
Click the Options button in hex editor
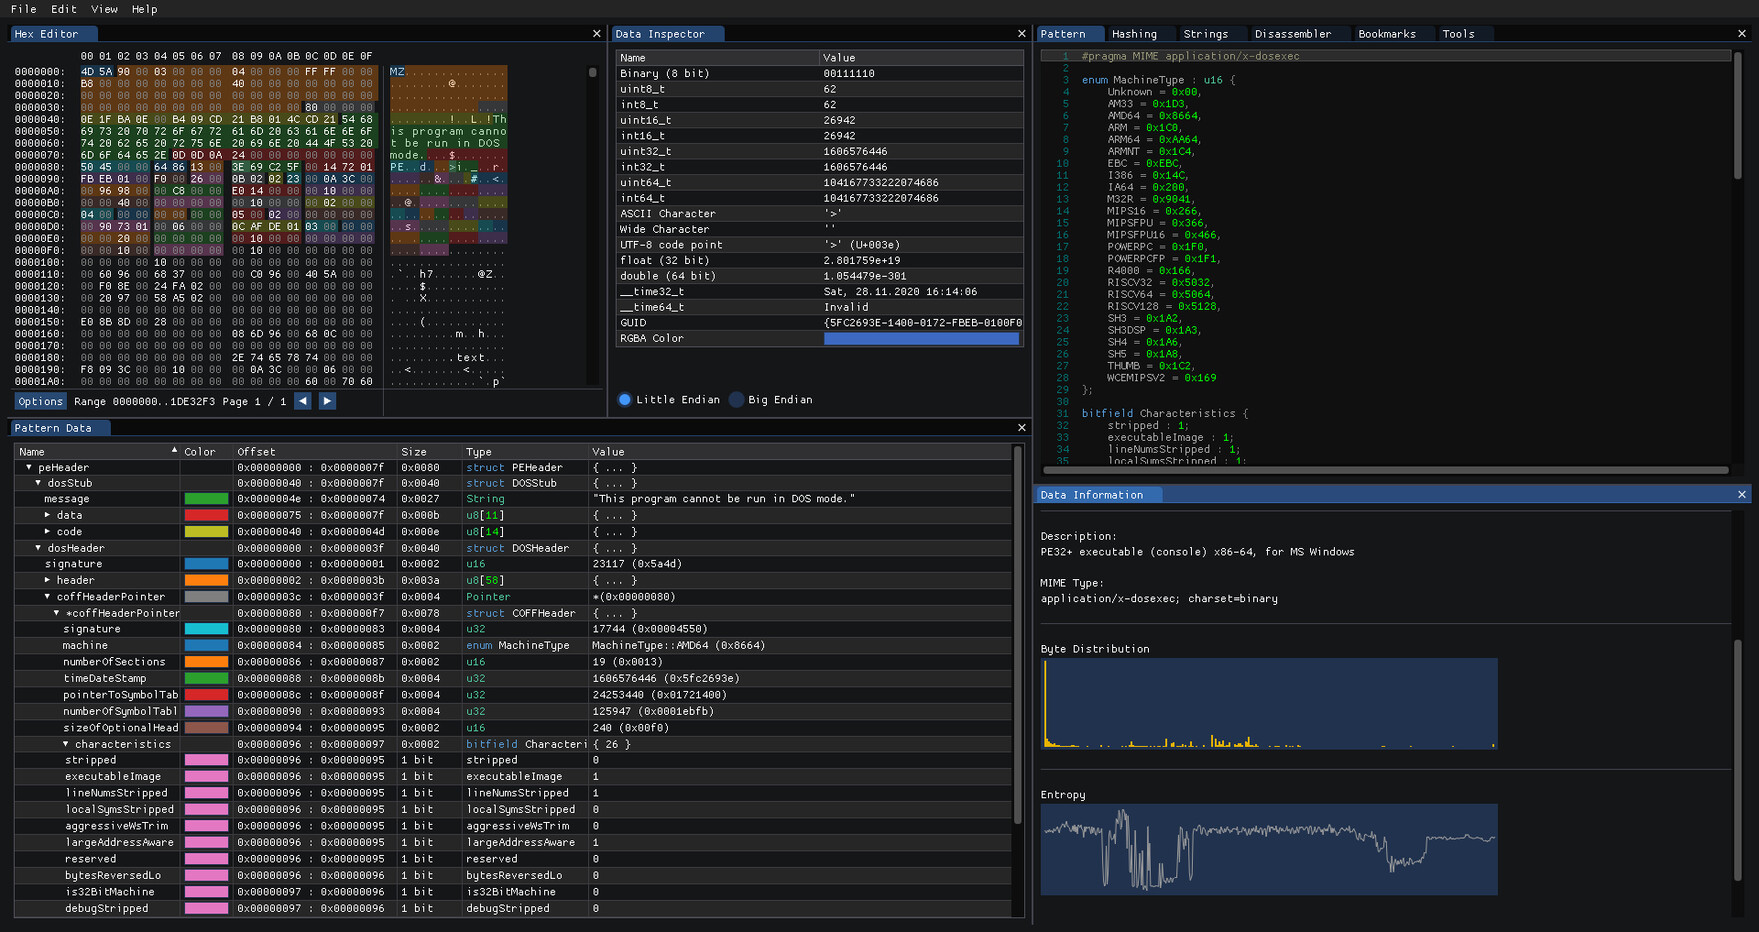coord(41,401)
